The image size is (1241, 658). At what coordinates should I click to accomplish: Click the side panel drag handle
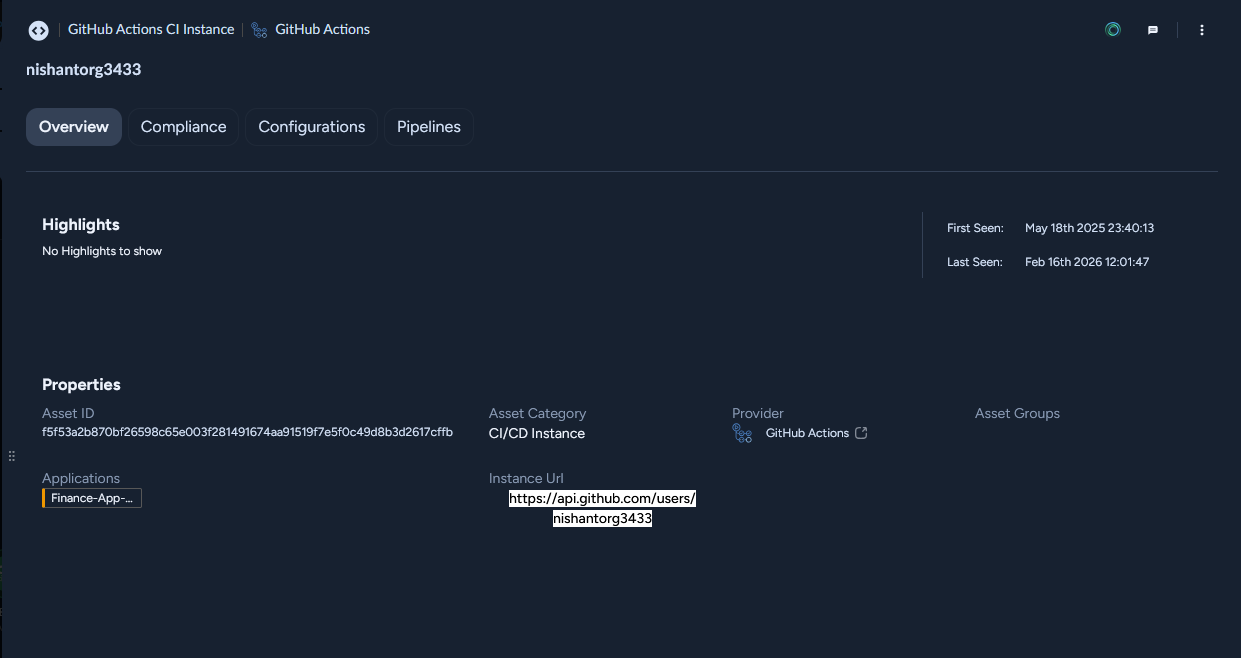12,456
